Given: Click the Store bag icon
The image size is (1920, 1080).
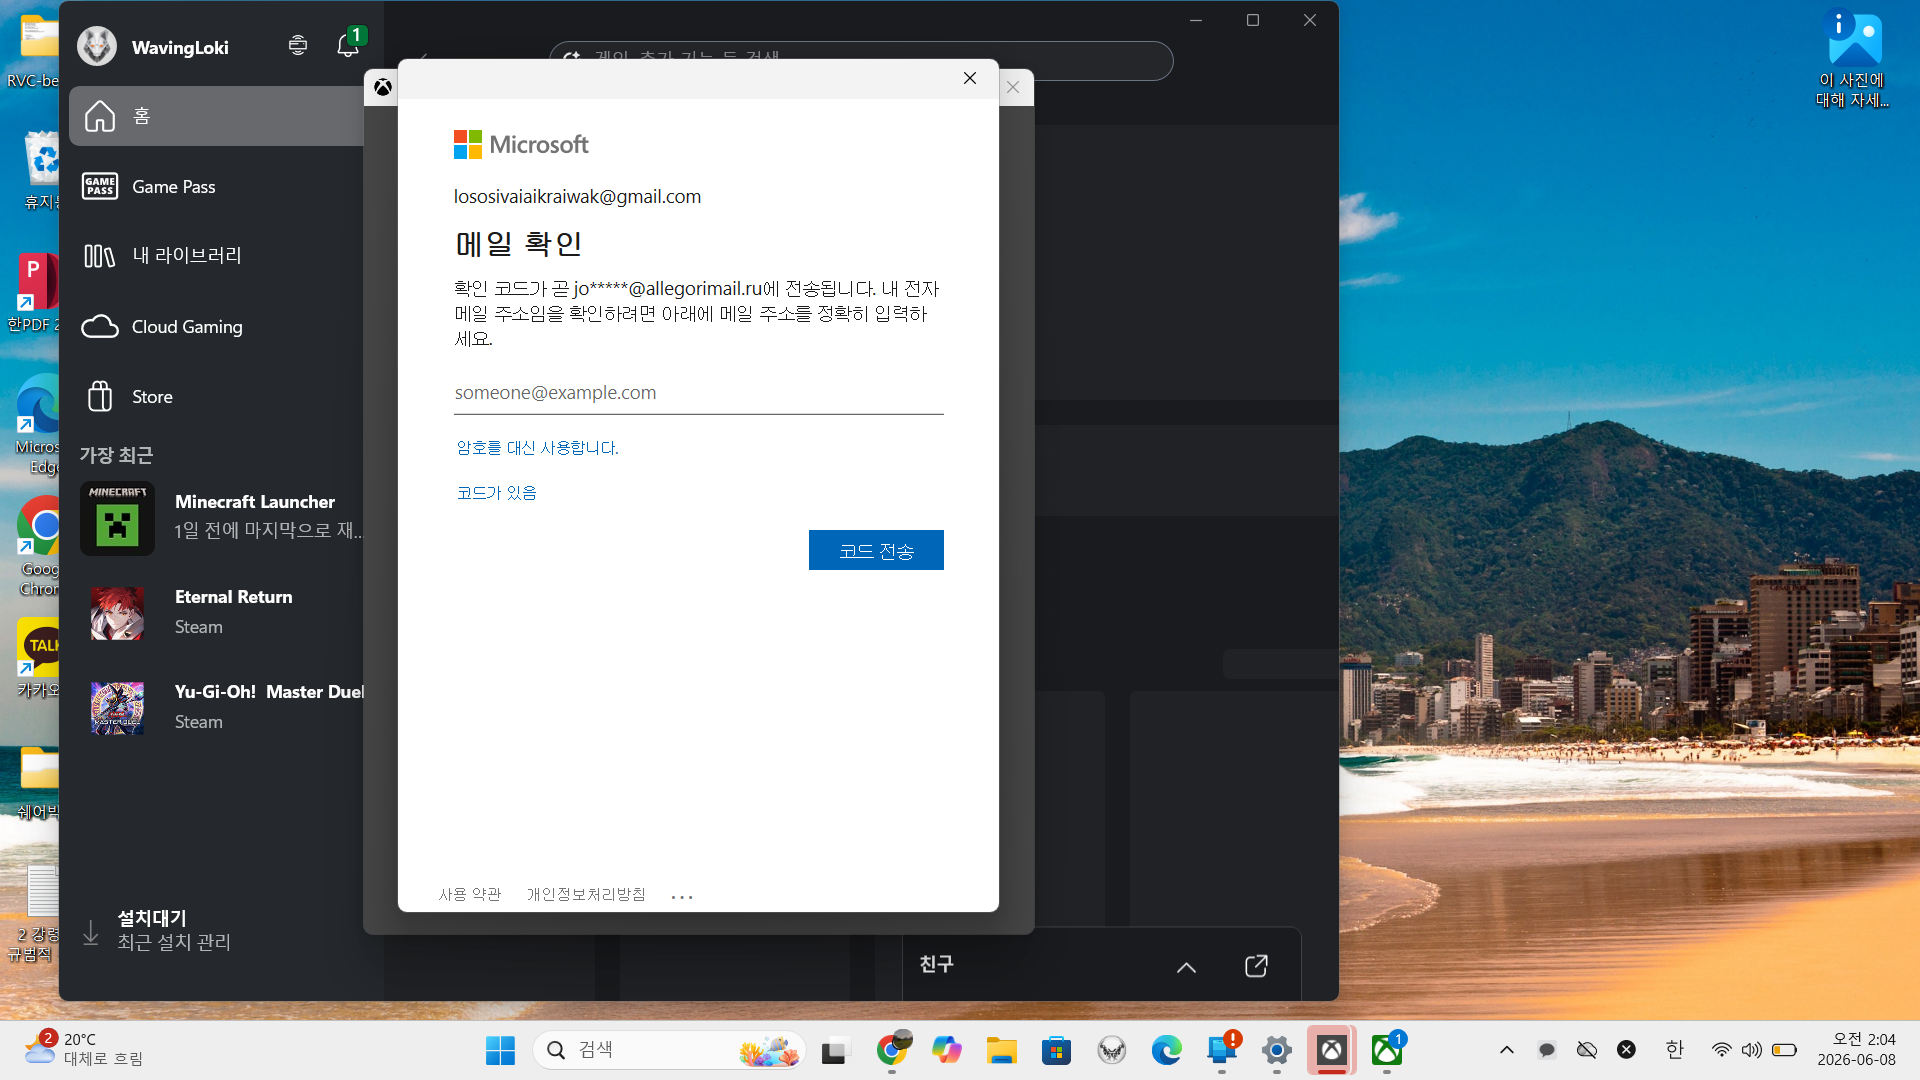Looking at the screenshot, I should 100,397.
